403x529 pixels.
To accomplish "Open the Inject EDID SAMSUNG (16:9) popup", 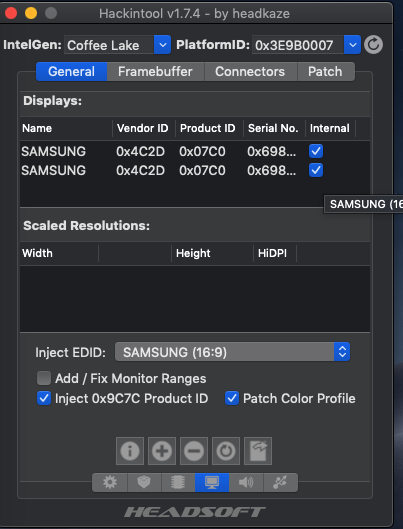I will coord(232,352).
